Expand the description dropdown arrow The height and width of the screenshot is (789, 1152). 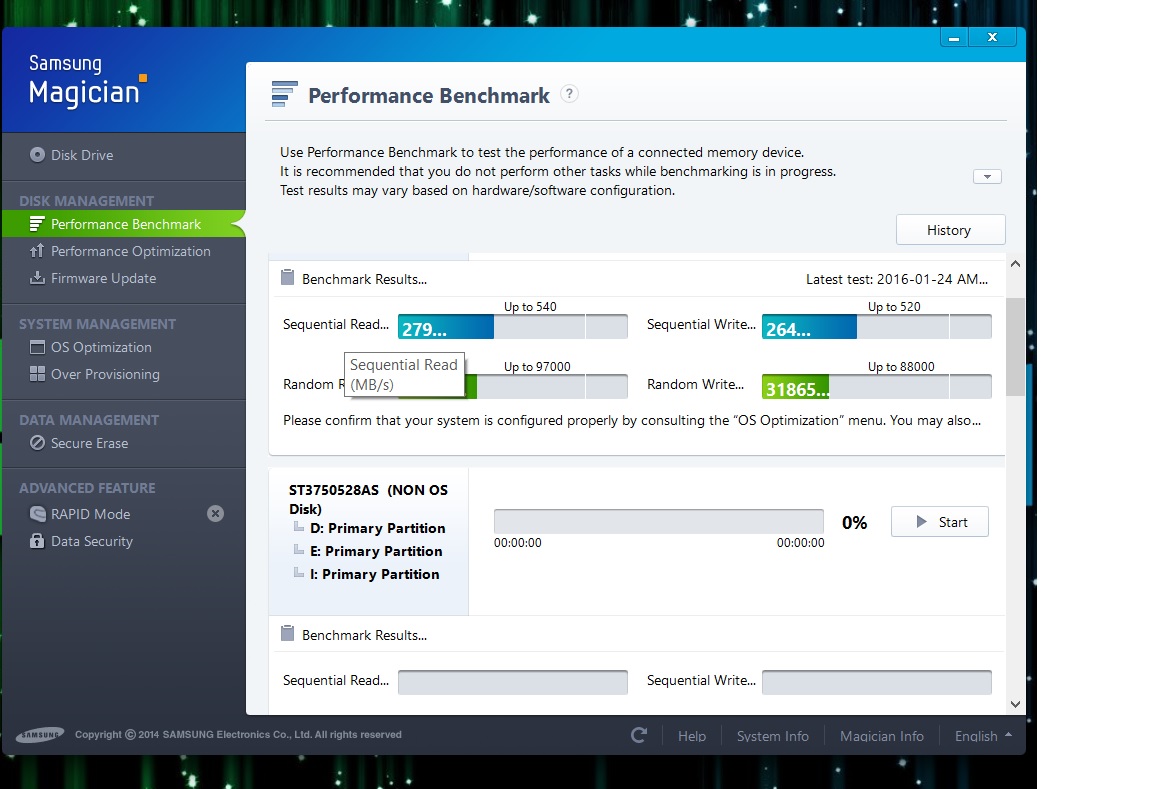click(x=987, y=176)
